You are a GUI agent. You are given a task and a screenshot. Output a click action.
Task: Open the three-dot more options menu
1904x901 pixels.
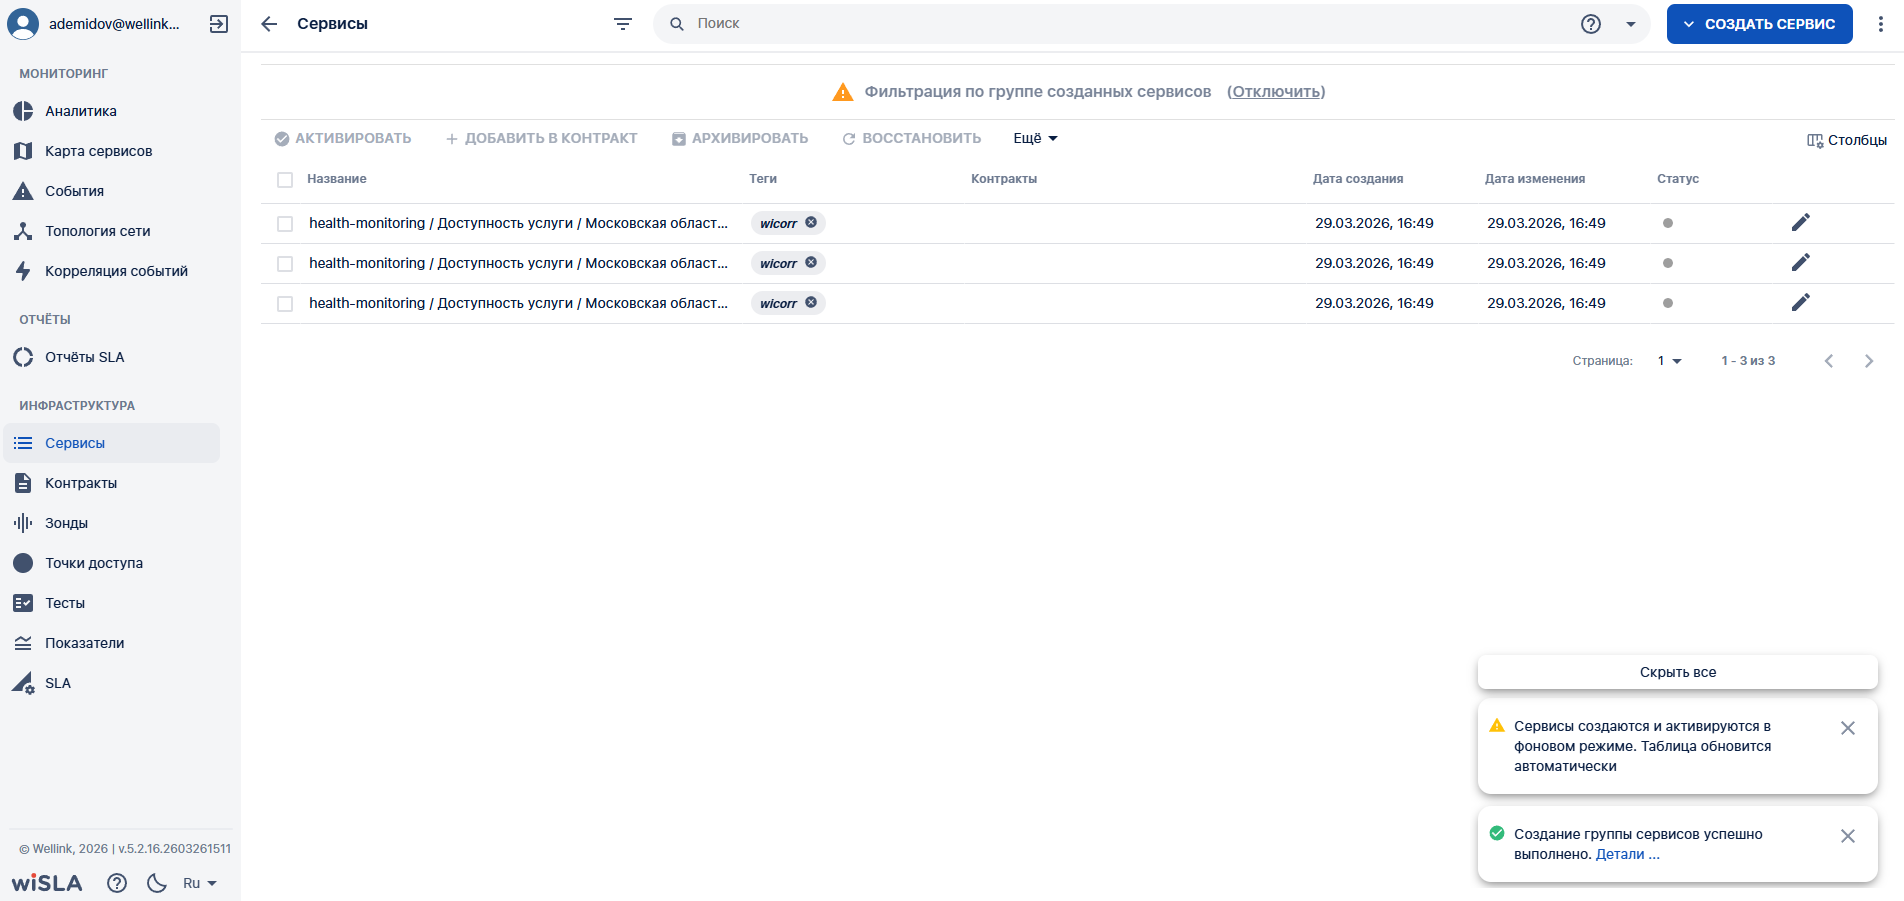click(1881, 24)
